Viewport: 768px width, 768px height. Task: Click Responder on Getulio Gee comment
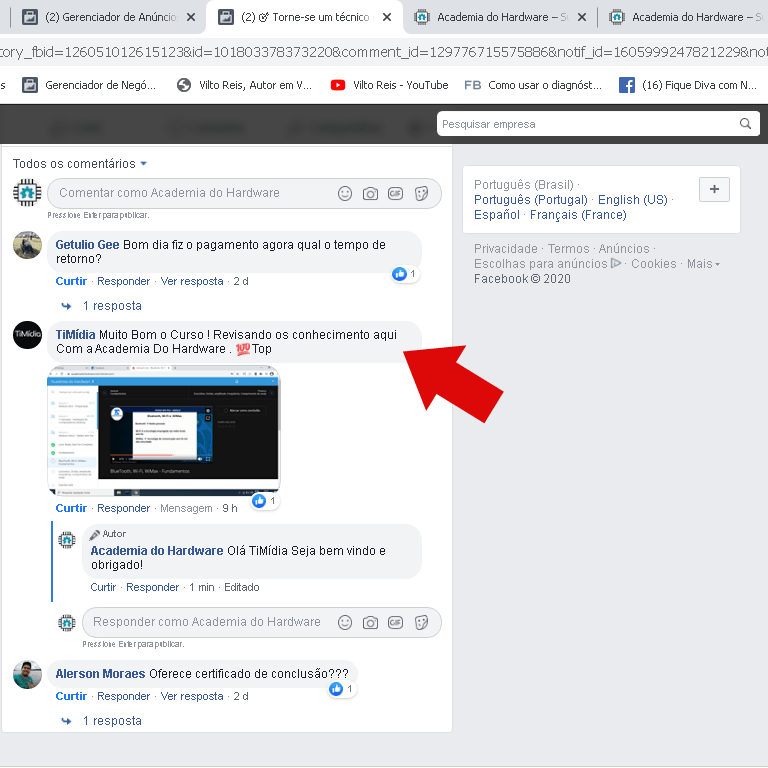tap(123, 282)
